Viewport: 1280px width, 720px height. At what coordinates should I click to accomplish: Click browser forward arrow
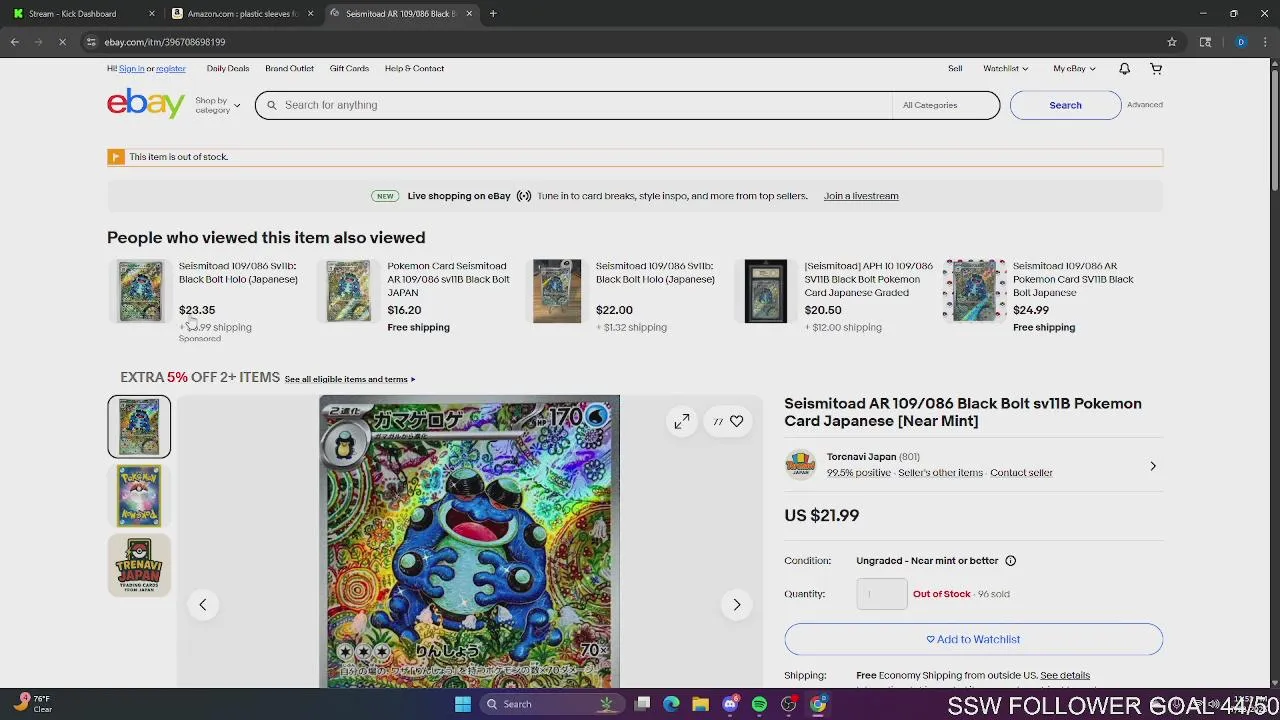tap(38, 42)
